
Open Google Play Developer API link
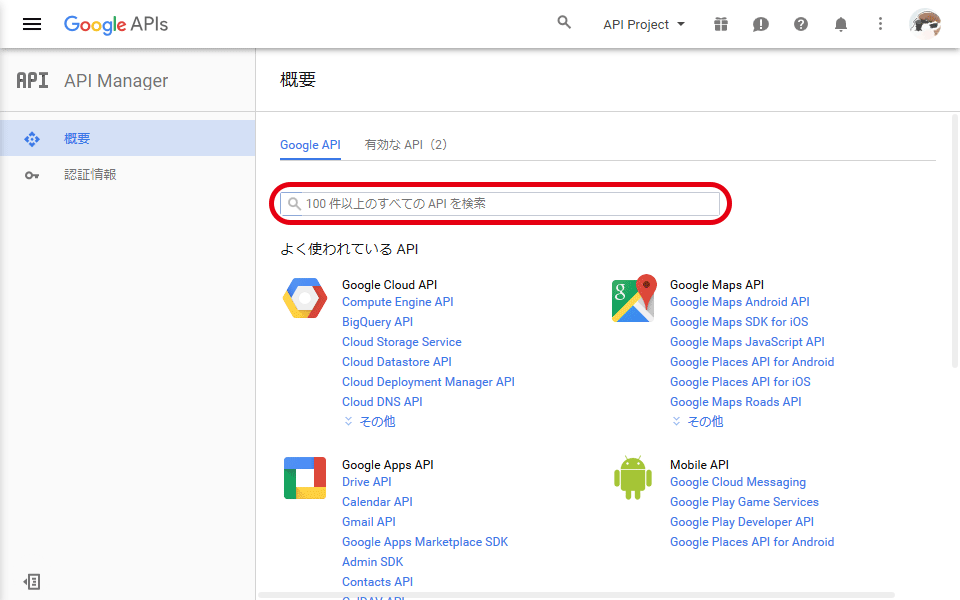pos(741,522)
